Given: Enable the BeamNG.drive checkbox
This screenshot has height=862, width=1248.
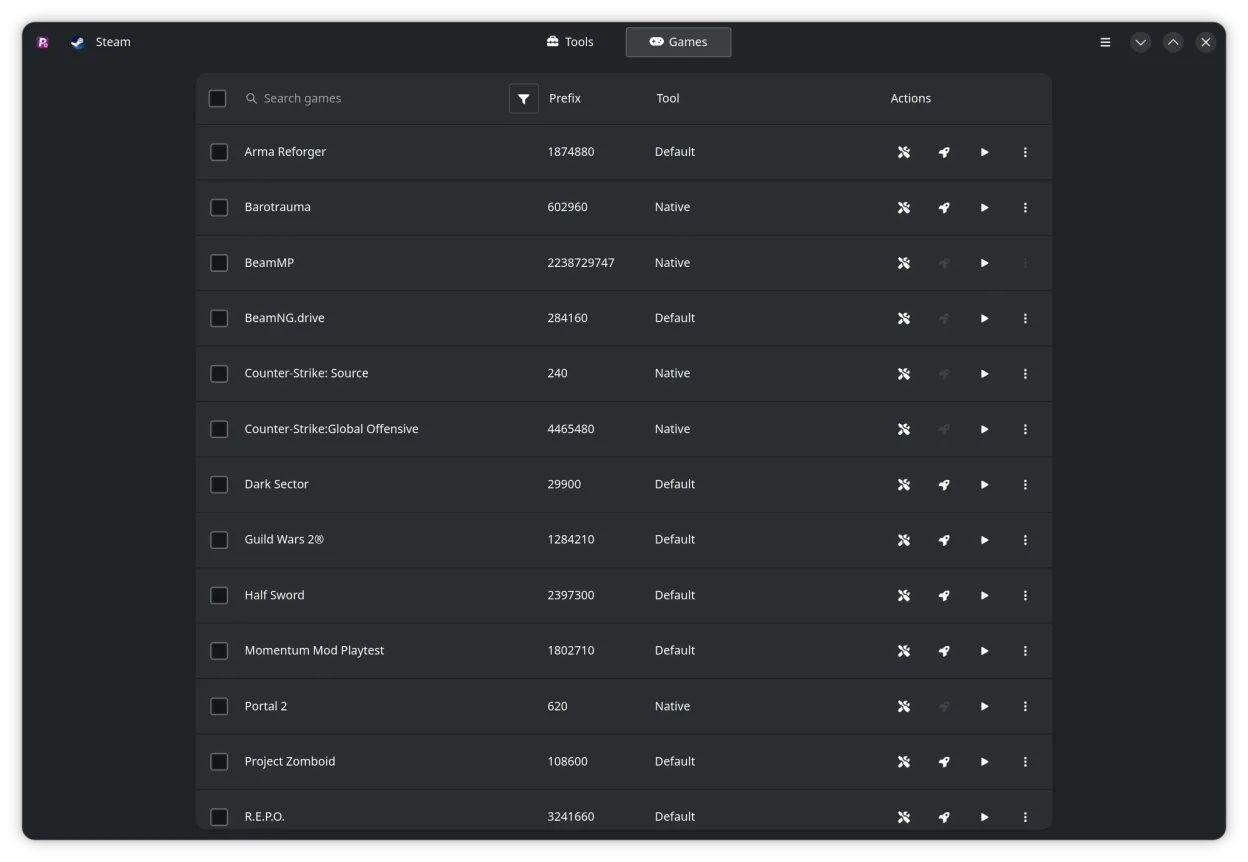Looking at the screenshot, I should coord(219,318).
